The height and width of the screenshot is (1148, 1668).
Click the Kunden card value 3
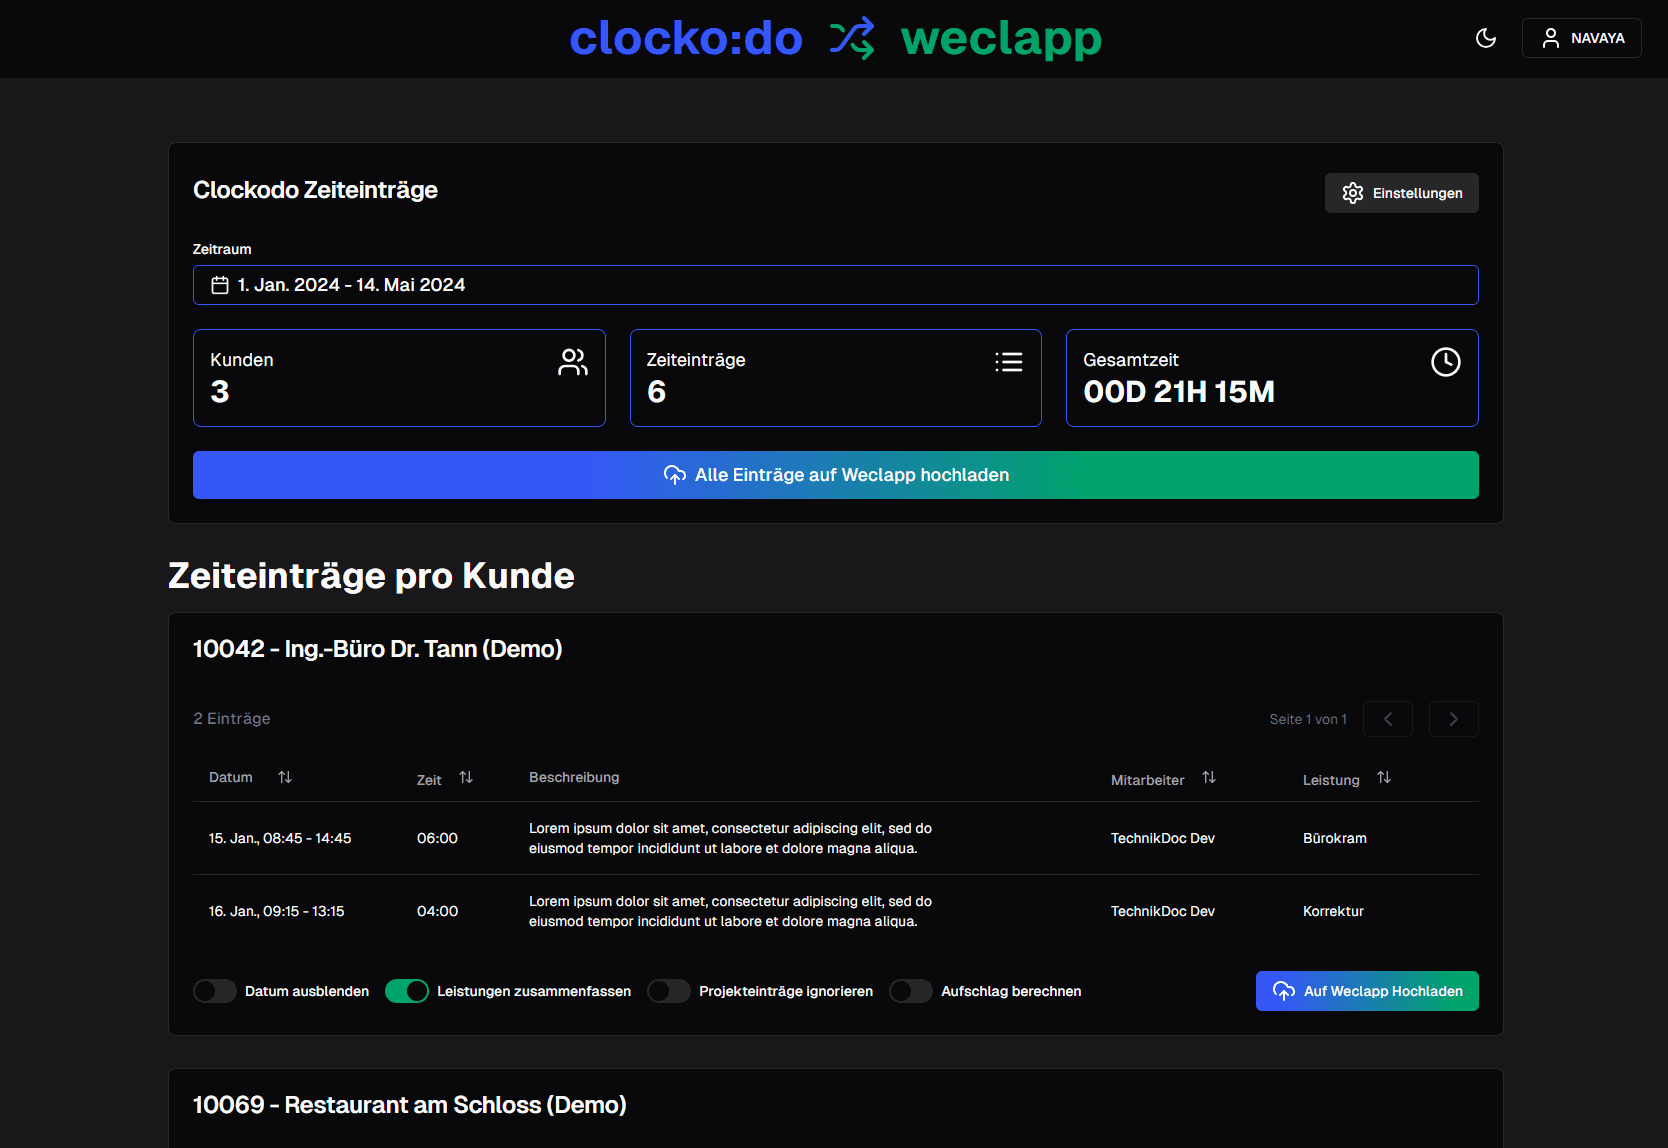(220, 392)
